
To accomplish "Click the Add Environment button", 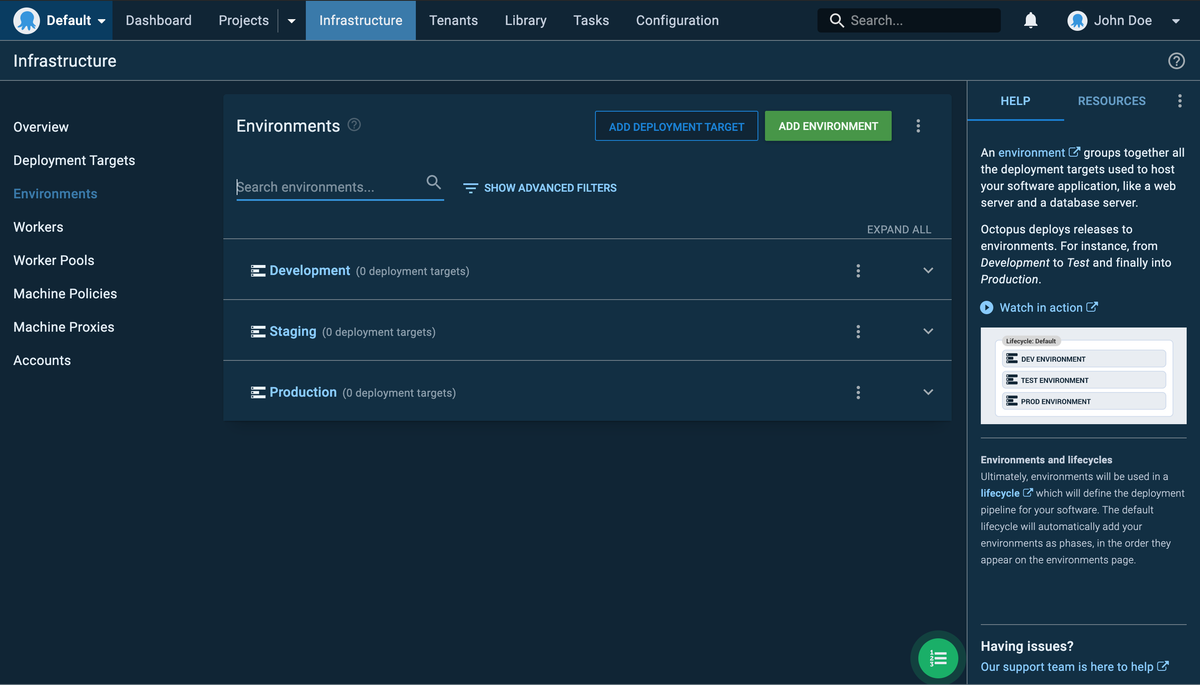I will (x=828, y=126).
